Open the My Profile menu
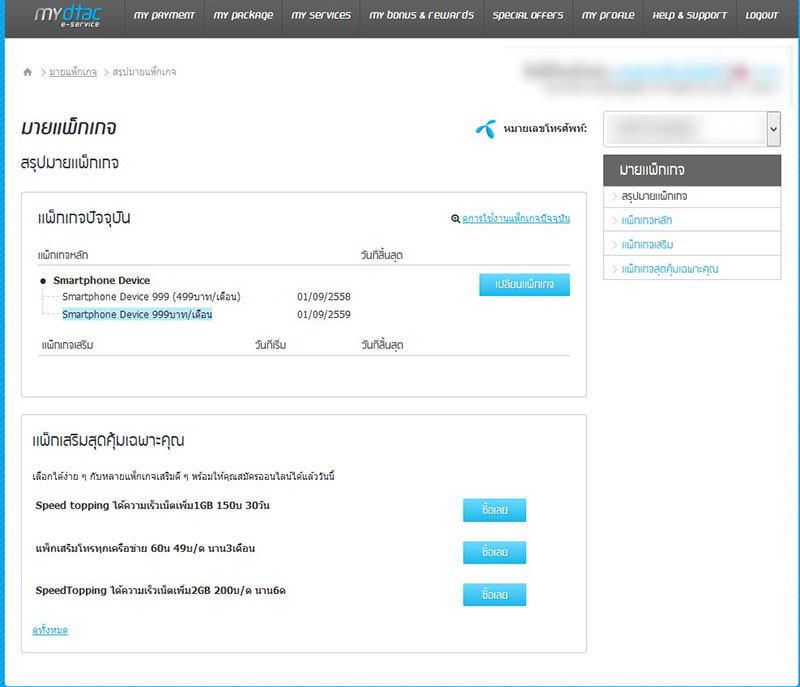800x687 pixels. tap(608, 15)
